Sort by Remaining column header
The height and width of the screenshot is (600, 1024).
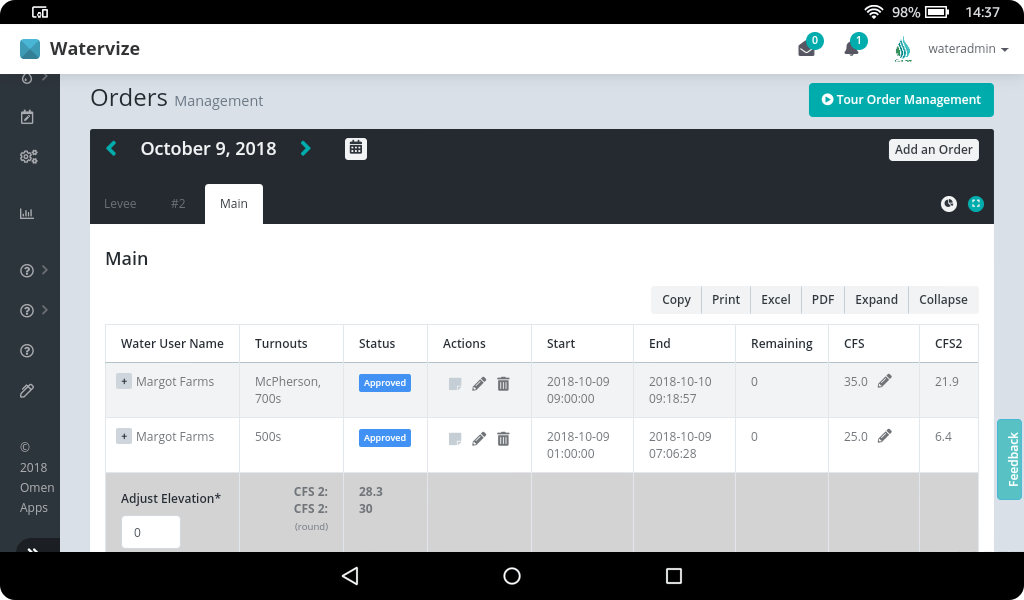tap(782, 343)
